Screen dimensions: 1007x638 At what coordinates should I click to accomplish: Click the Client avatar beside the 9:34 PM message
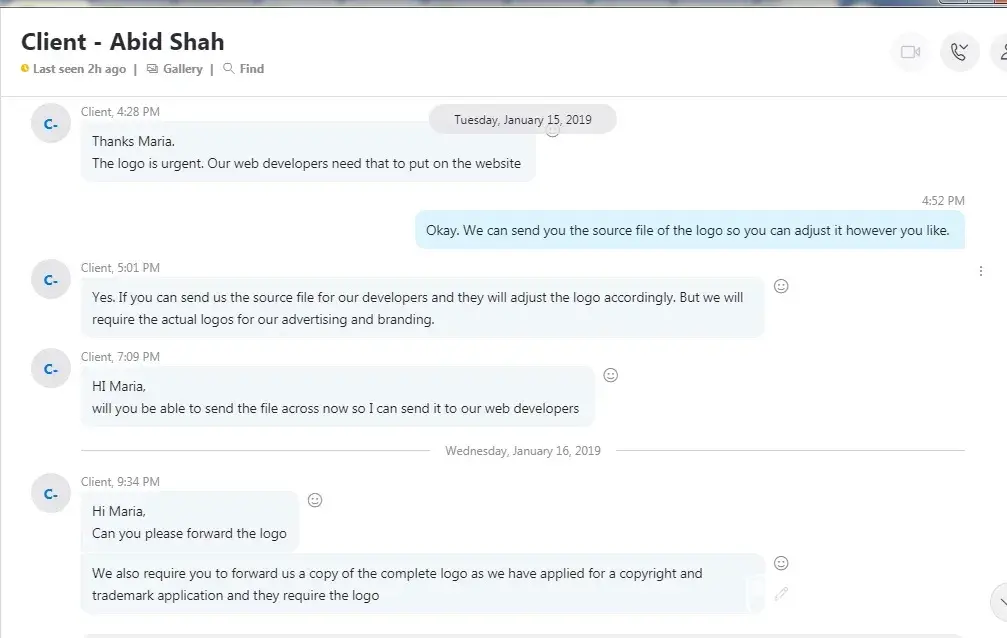pyautogui.click(x=50, y=493)
